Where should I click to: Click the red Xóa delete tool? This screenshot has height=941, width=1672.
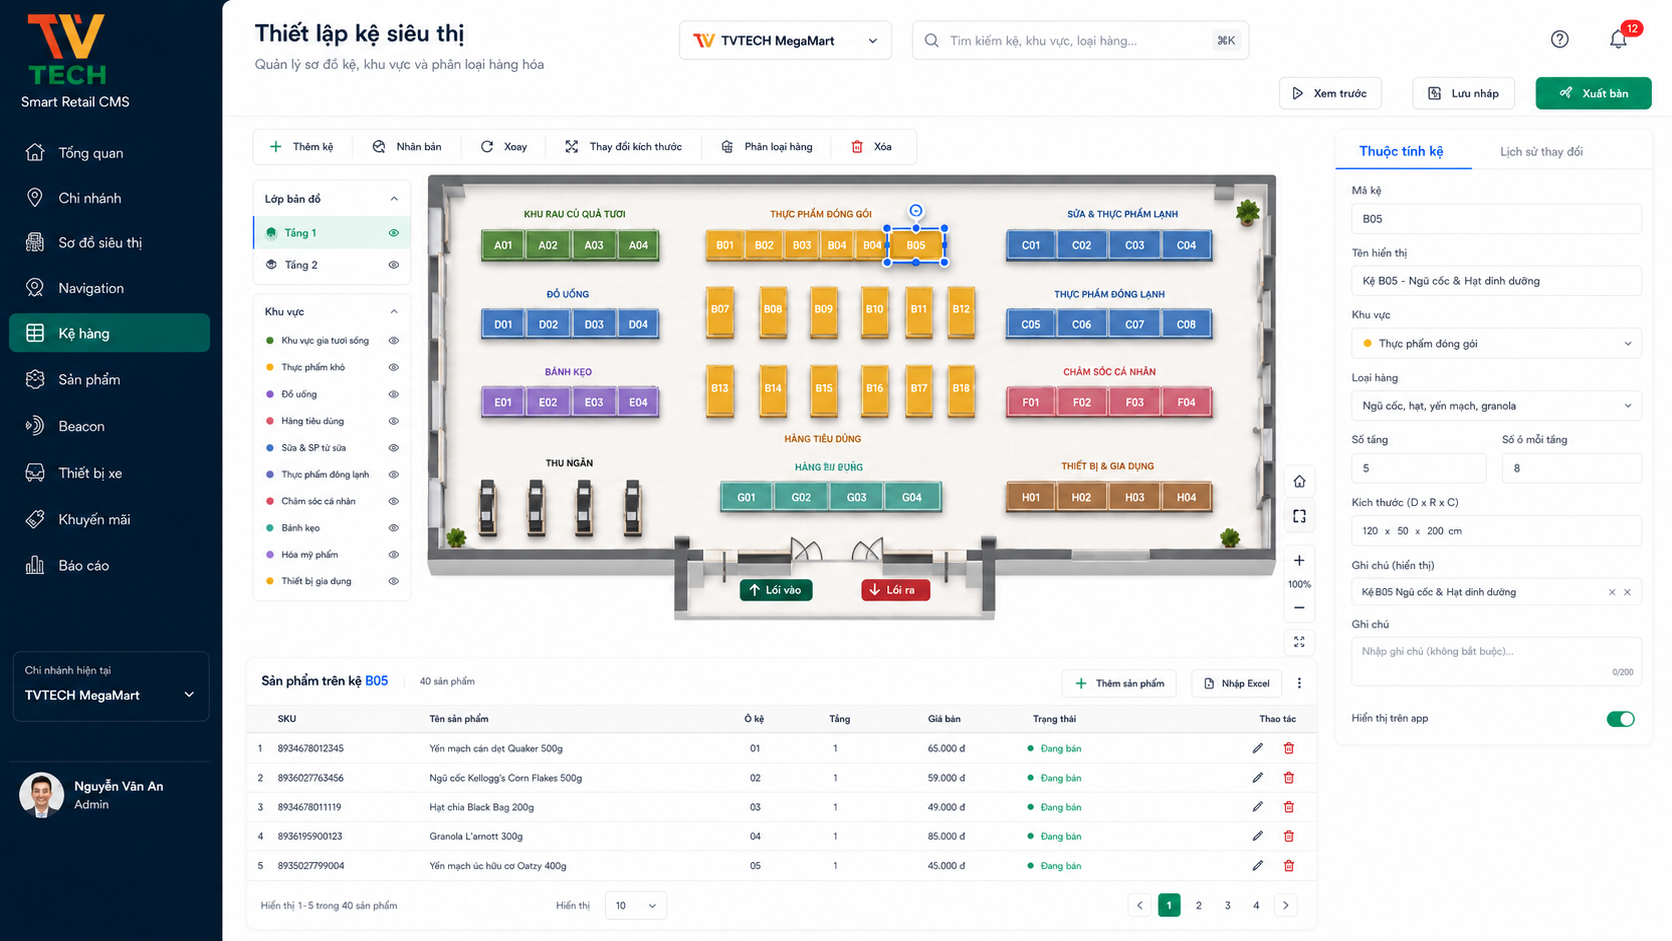pyautogui.click(x=871, y=146)
